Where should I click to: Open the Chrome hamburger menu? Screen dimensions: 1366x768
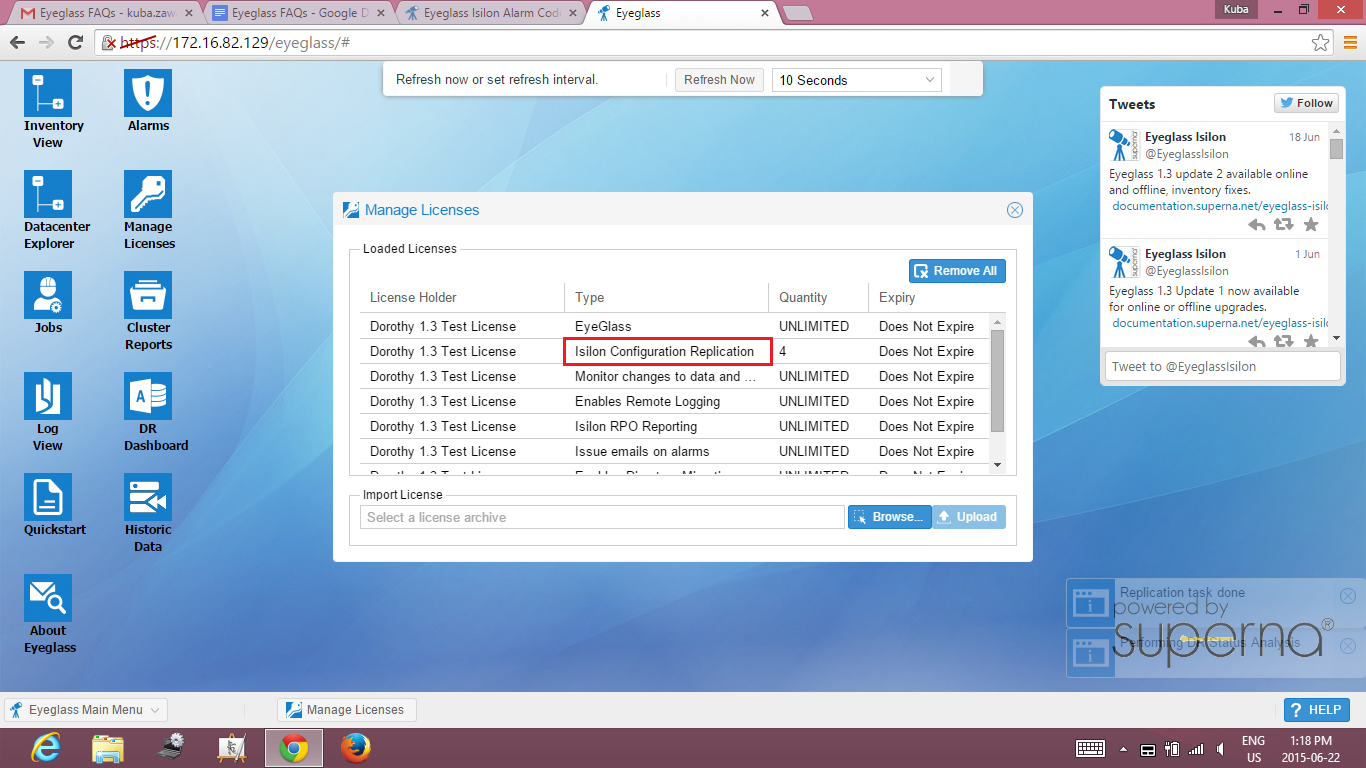(x=1350, y=43)
